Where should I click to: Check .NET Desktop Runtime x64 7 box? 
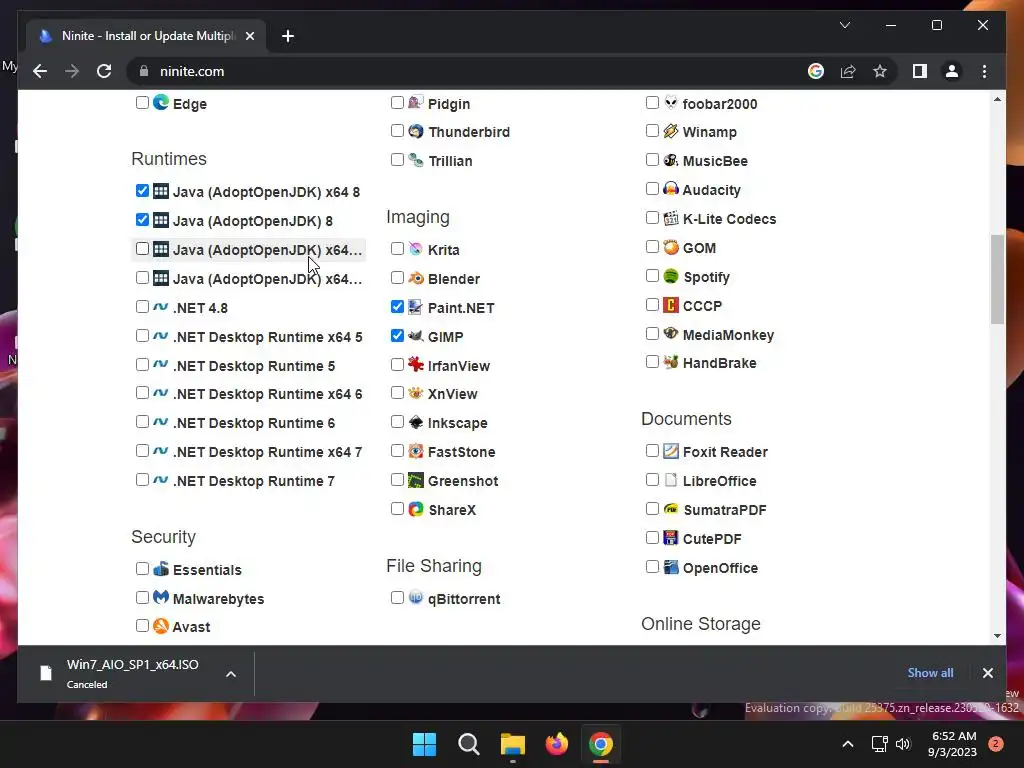[142, 451]
